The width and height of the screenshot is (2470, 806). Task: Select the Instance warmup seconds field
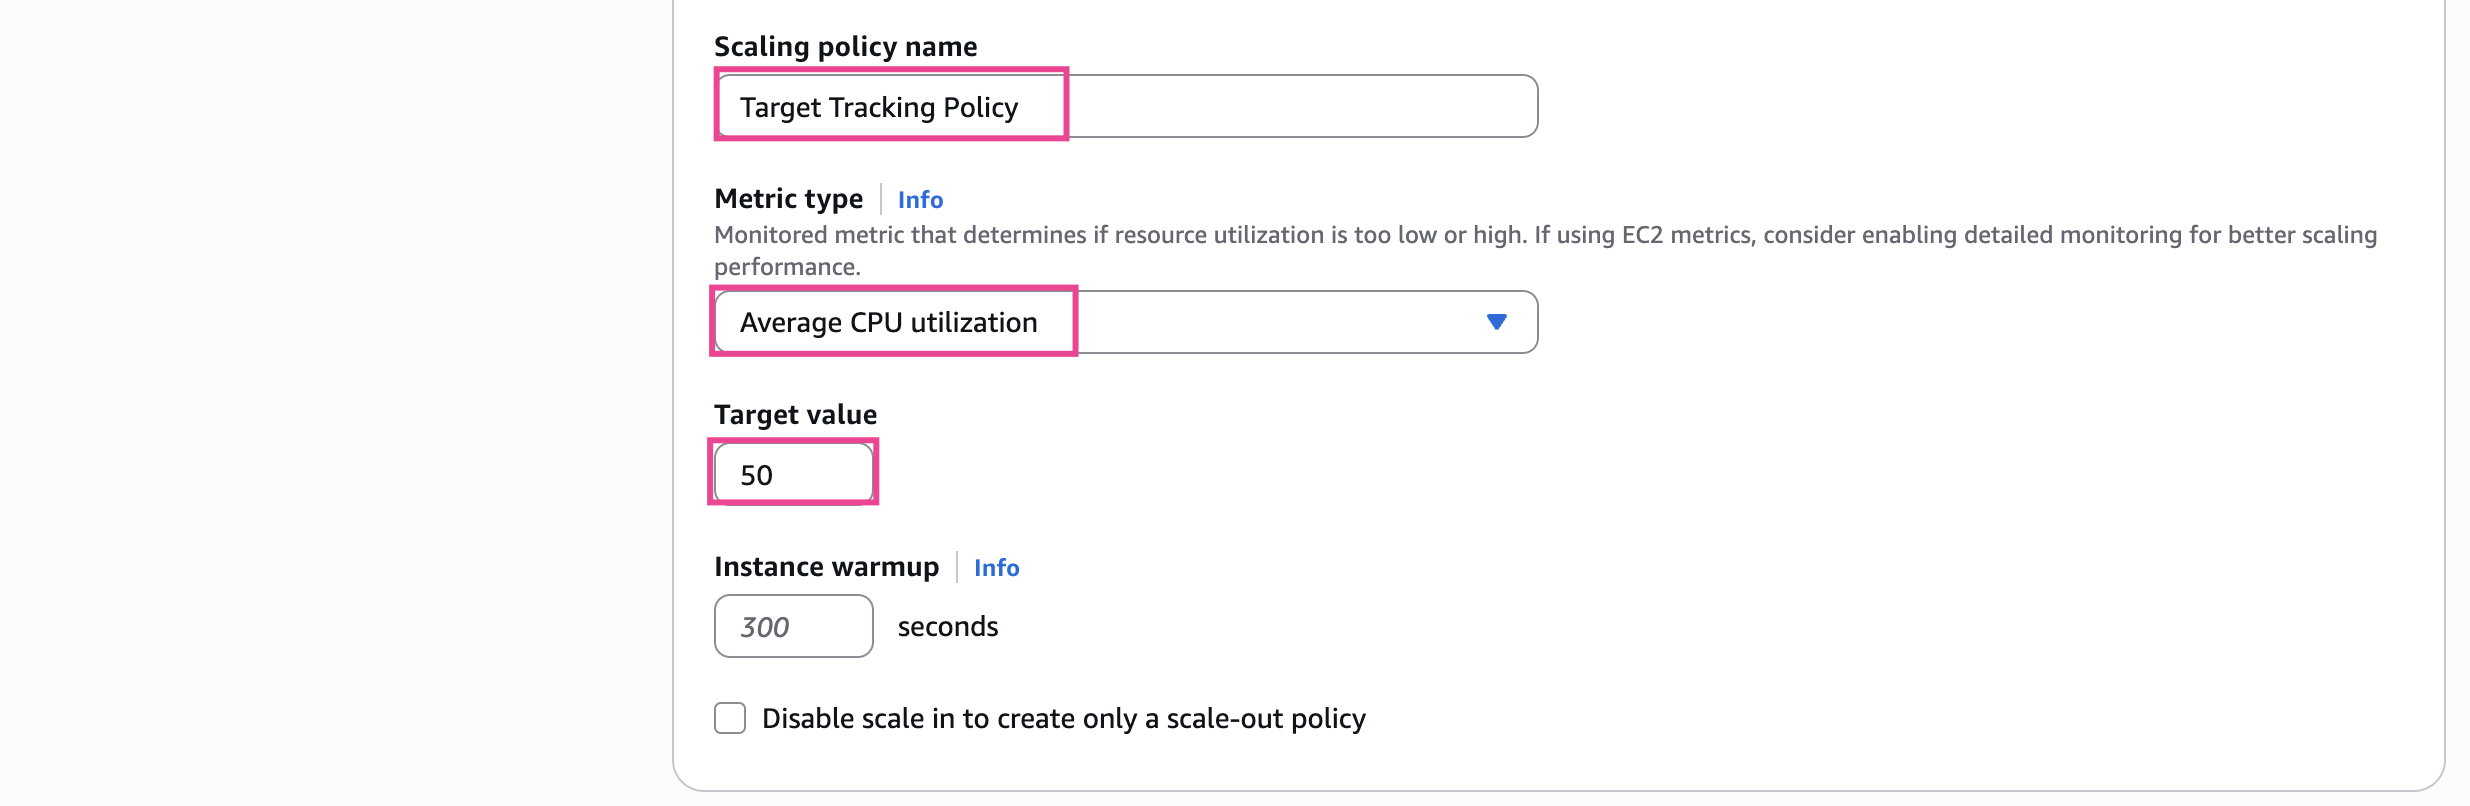[x=794, y=626]
